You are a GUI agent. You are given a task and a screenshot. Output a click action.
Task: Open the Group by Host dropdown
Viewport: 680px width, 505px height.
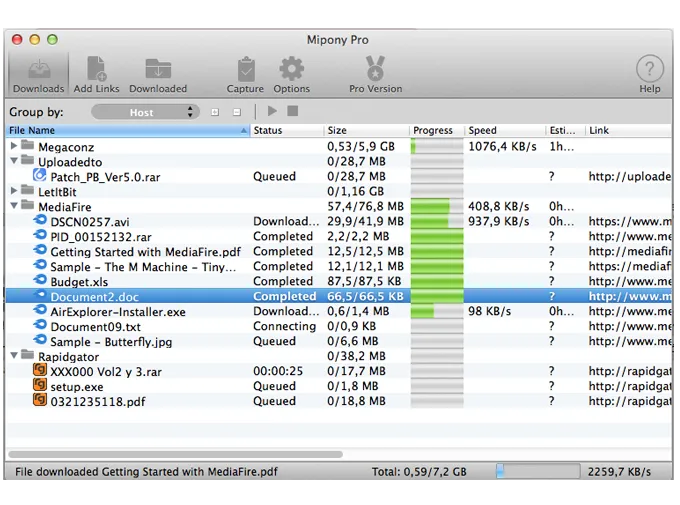point(145,112)
